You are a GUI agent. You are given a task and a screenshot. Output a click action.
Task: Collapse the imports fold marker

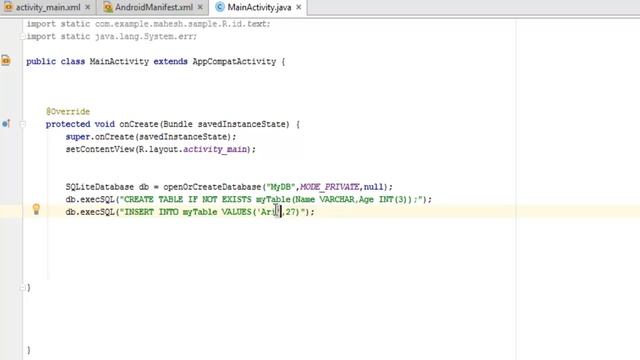tap(22, 37)
